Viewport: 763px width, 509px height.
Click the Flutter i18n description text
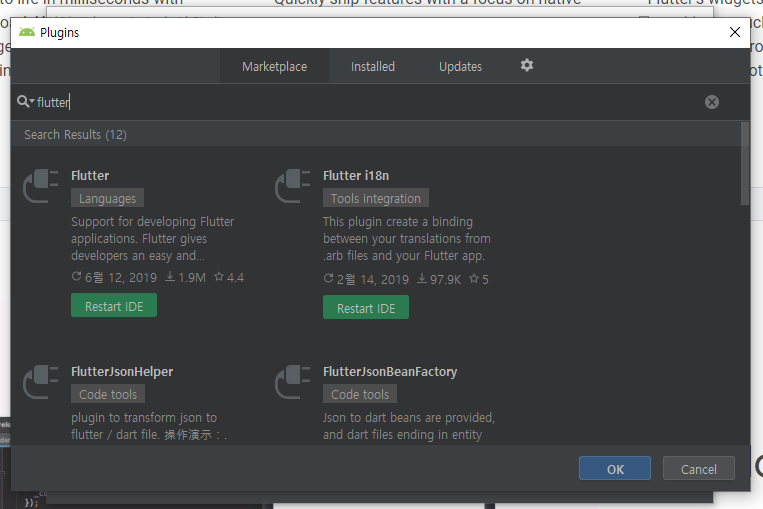coord(407,238)
